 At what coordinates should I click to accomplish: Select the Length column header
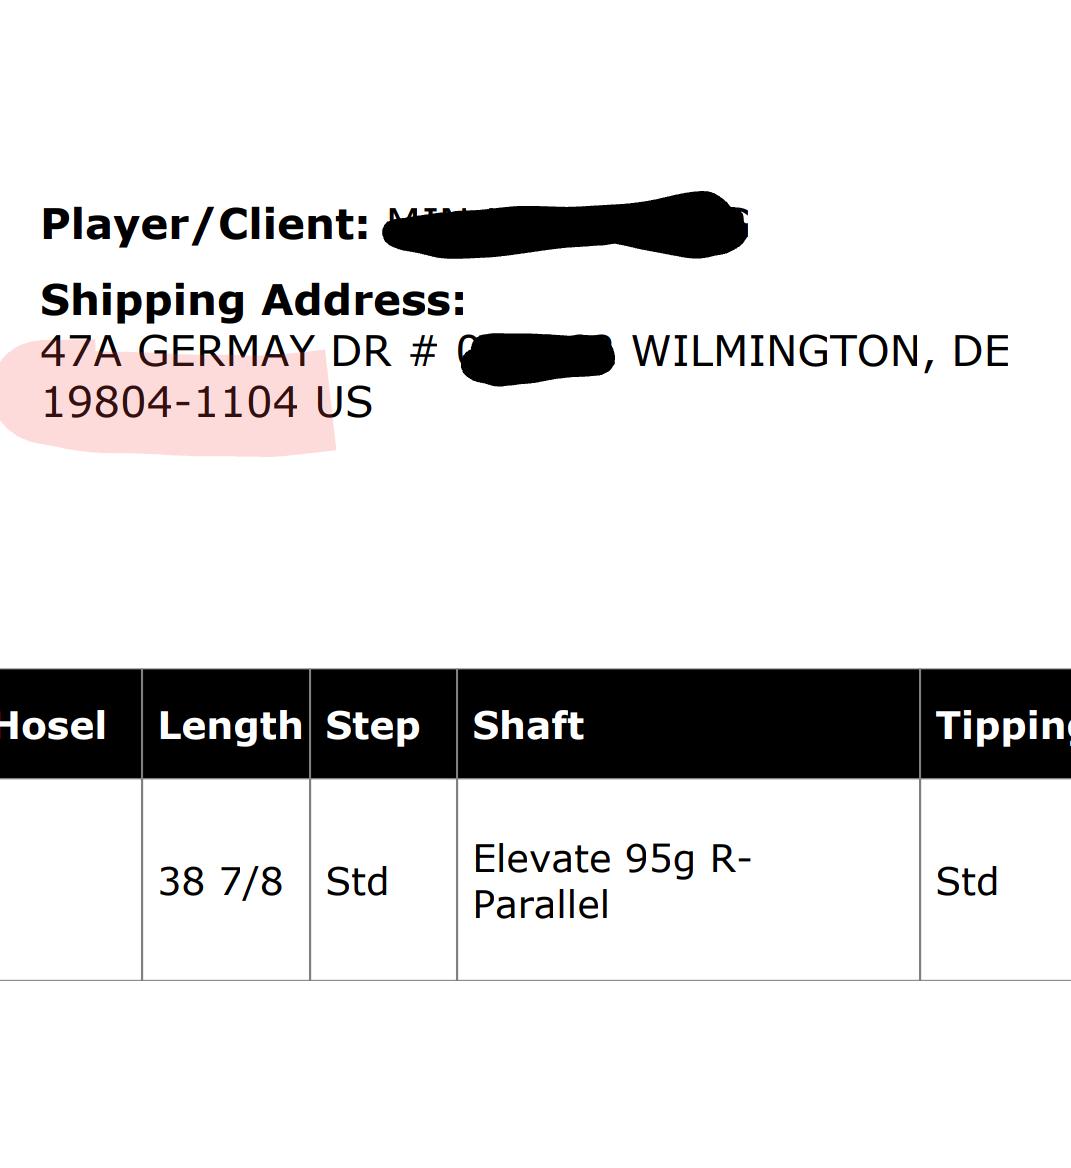click(230, 725)
